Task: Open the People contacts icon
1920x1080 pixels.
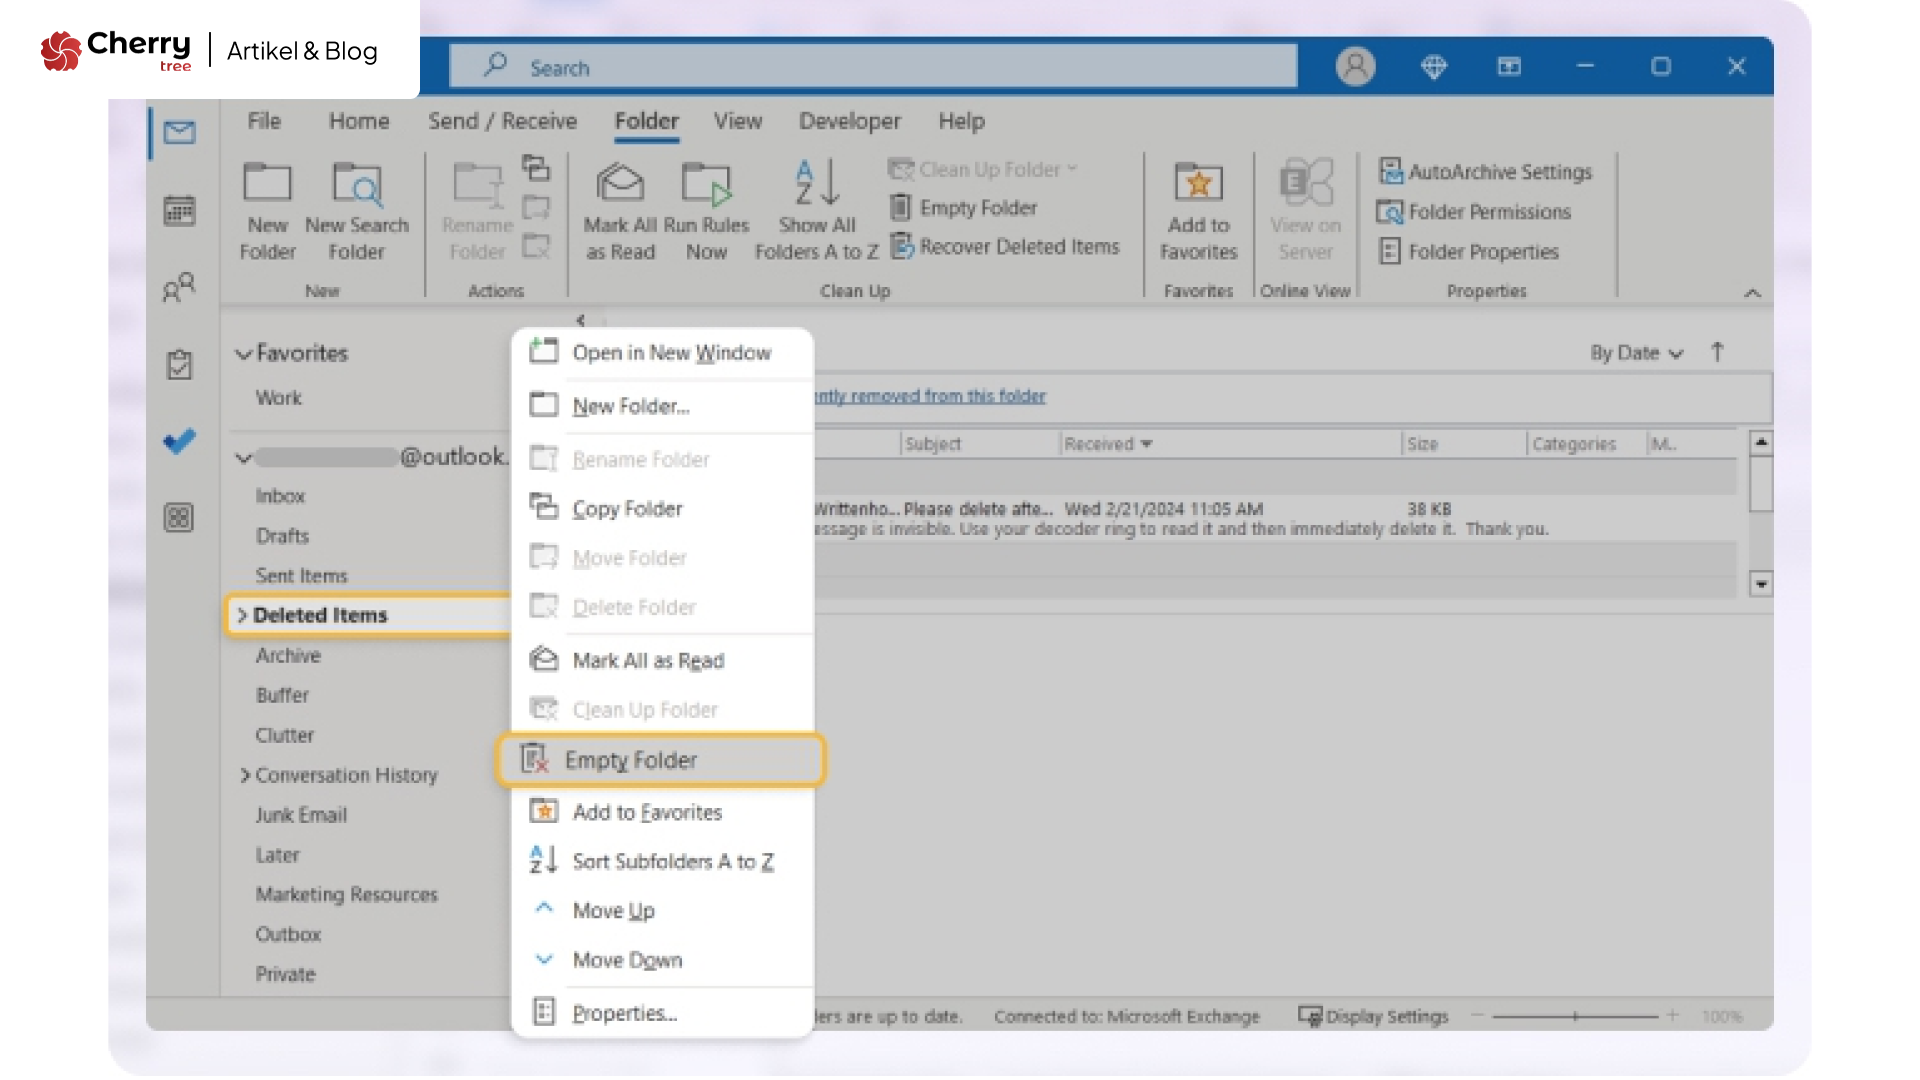Action: click(180, 288)
